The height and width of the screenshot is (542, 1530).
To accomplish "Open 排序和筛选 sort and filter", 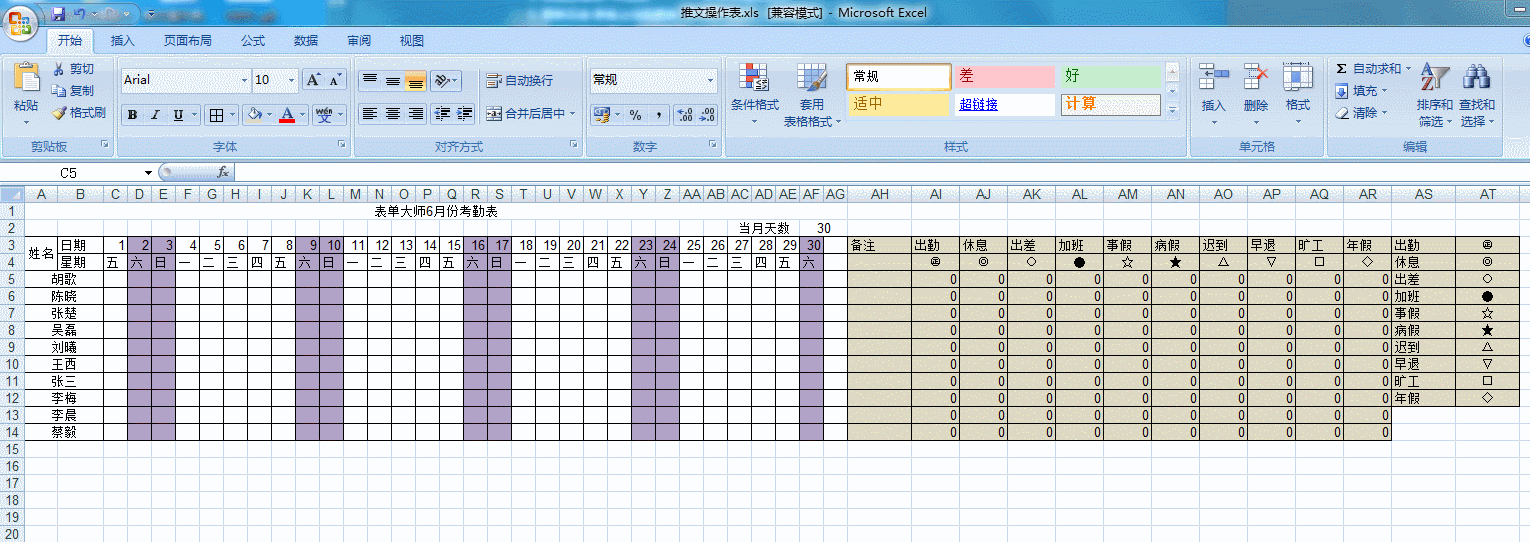I will tap(1435, 95).
